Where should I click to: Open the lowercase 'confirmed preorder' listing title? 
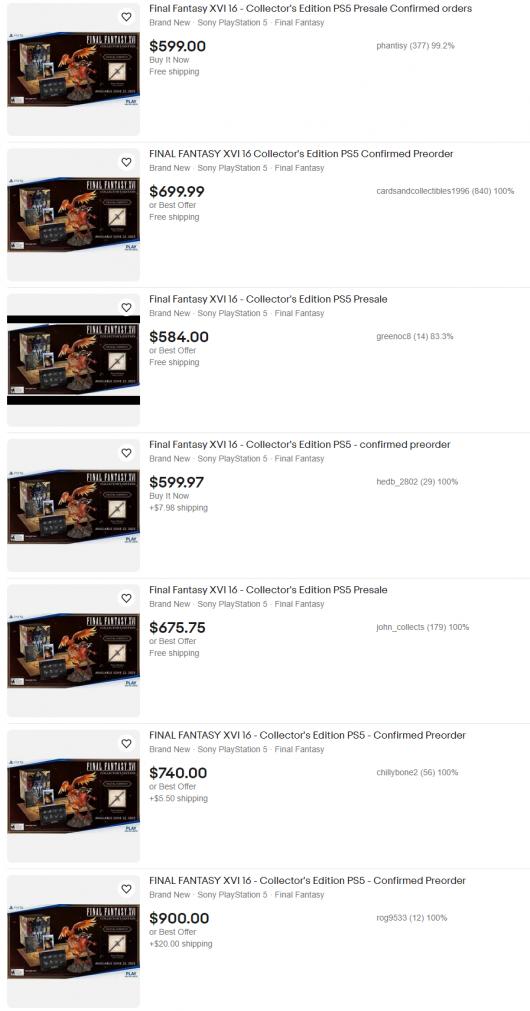[x=300, y=444]
